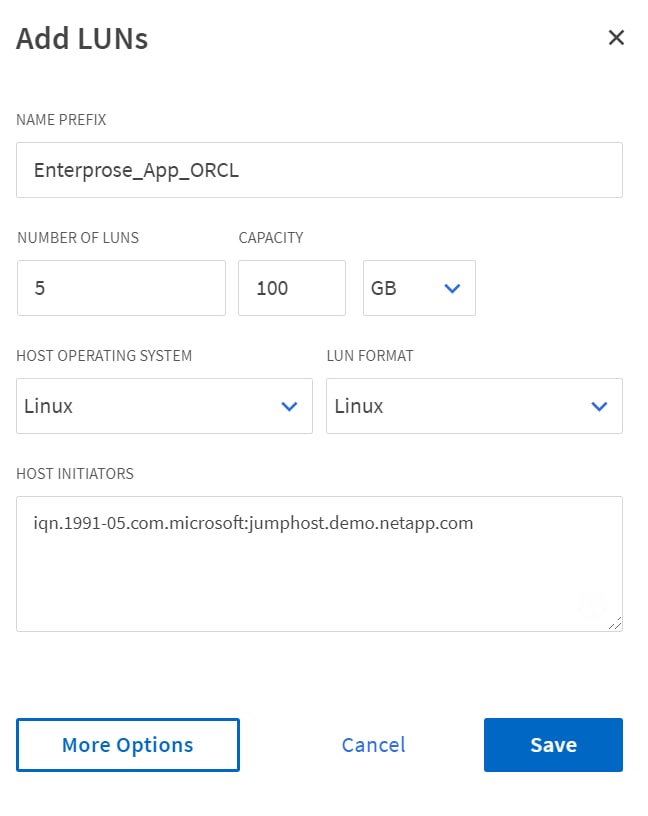Click the Host Operating System chevron arrow
Viewport: 648px width, 816px height.
click(x=289, y=406)
